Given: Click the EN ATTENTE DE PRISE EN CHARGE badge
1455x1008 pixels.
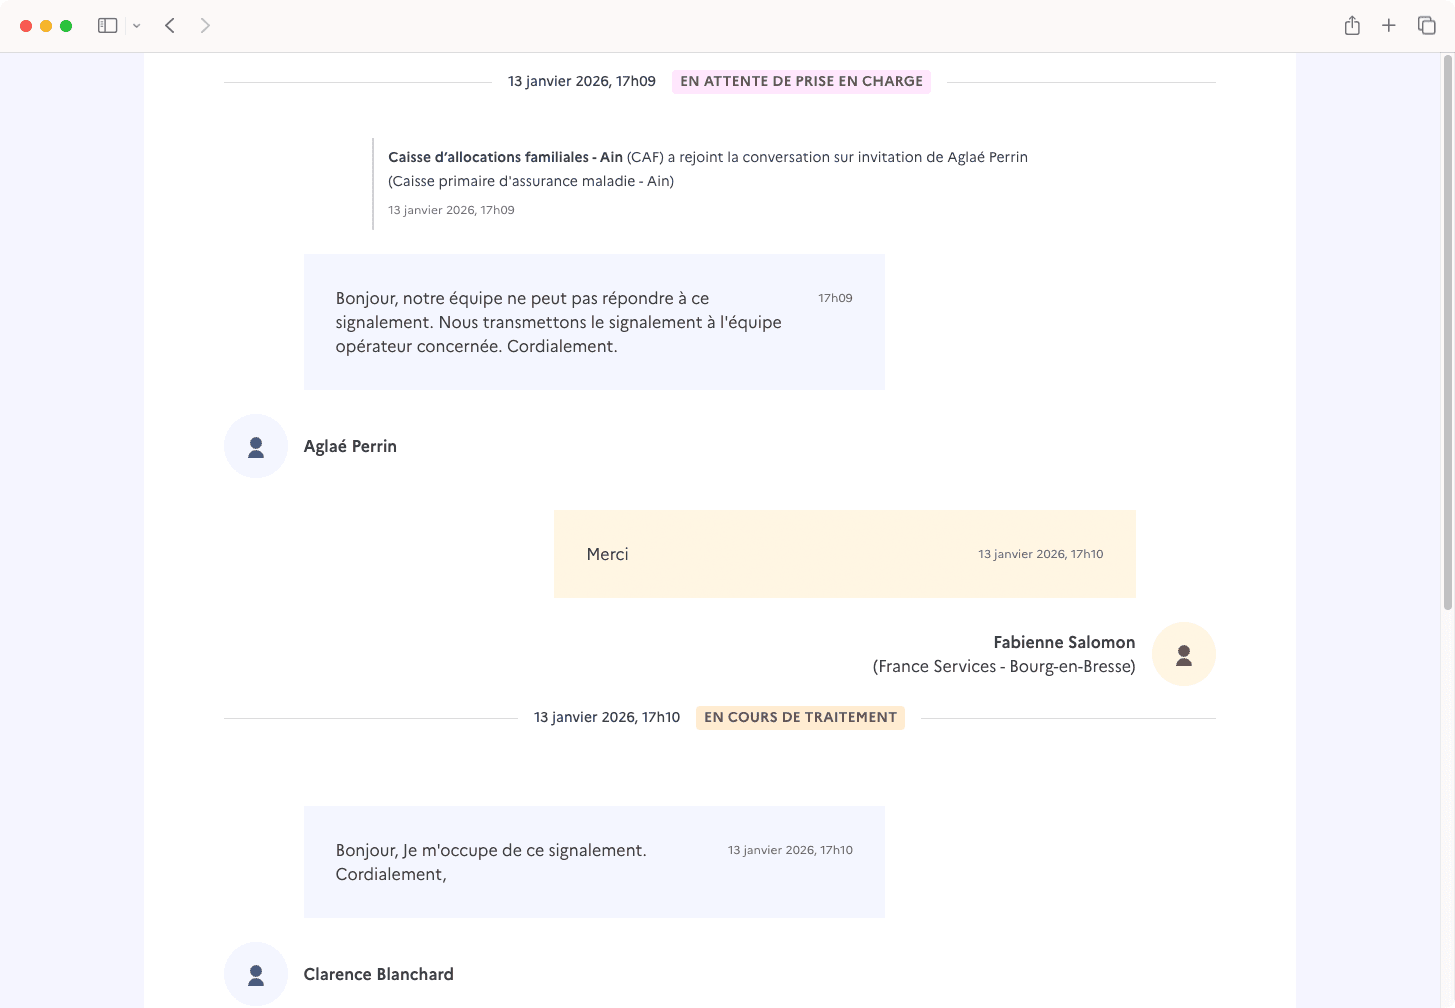Looking at the screenshot, I should pyautogui.click(x=800, y=81).
